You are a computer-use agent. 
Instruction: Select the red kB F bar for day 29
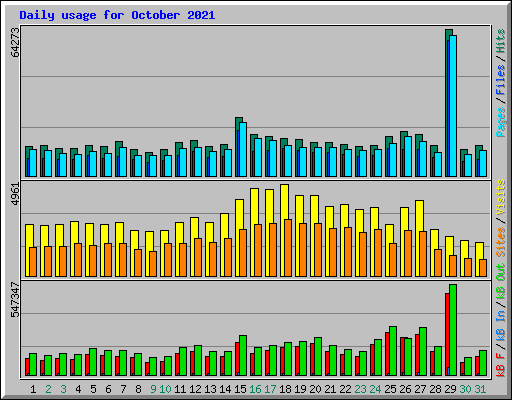point(447,335)
